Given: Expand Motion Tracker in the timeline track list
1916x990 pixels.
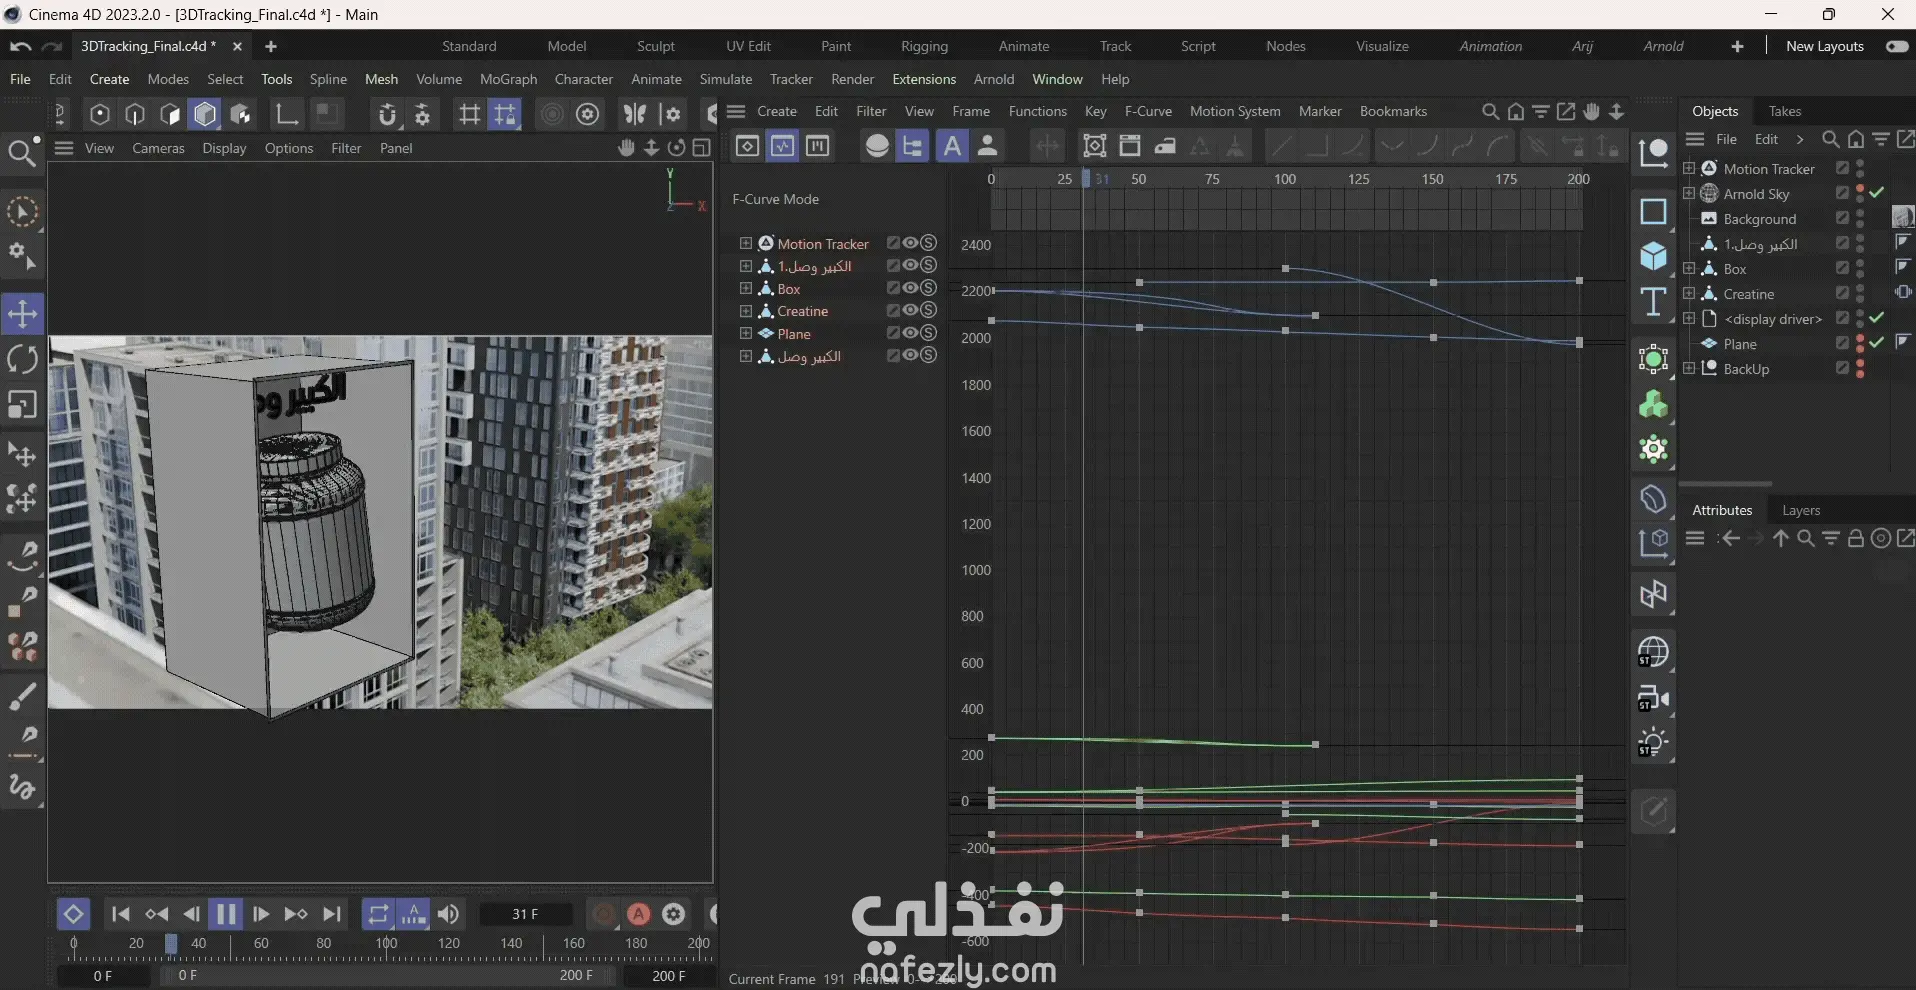Looking at the screenshot, I should pyautogui.click(x=745, y=243).
